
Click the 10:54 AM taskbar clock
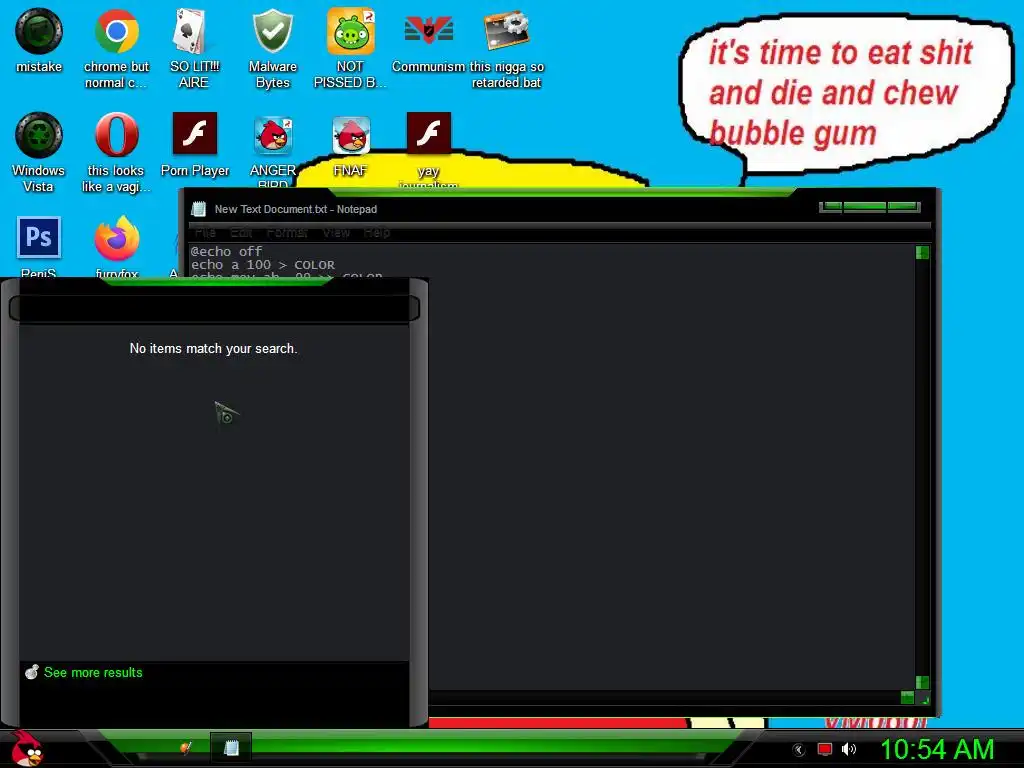pyautogui.click(x=937, y=749)
